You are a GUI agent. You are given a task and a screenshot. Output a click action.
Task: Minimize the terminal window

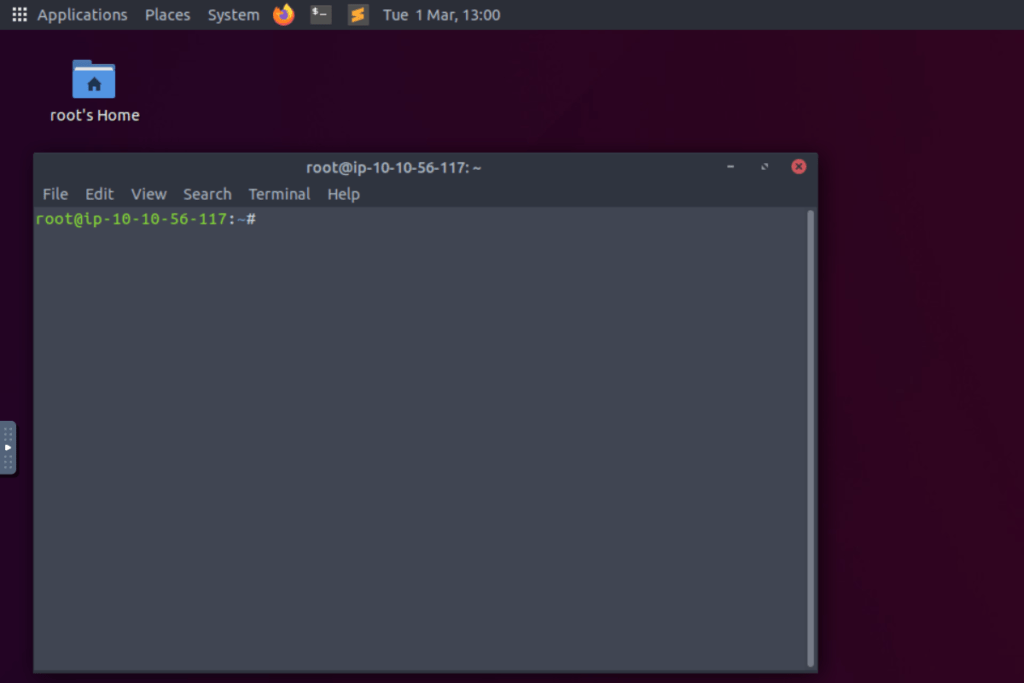pyautogui.click(x=730, y=167)
